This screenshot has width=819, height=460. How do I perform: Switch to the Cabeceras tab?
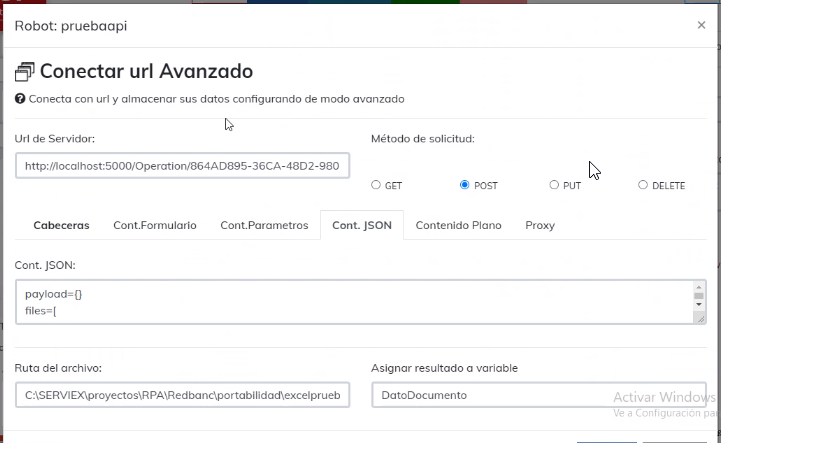tap(61, 225)
